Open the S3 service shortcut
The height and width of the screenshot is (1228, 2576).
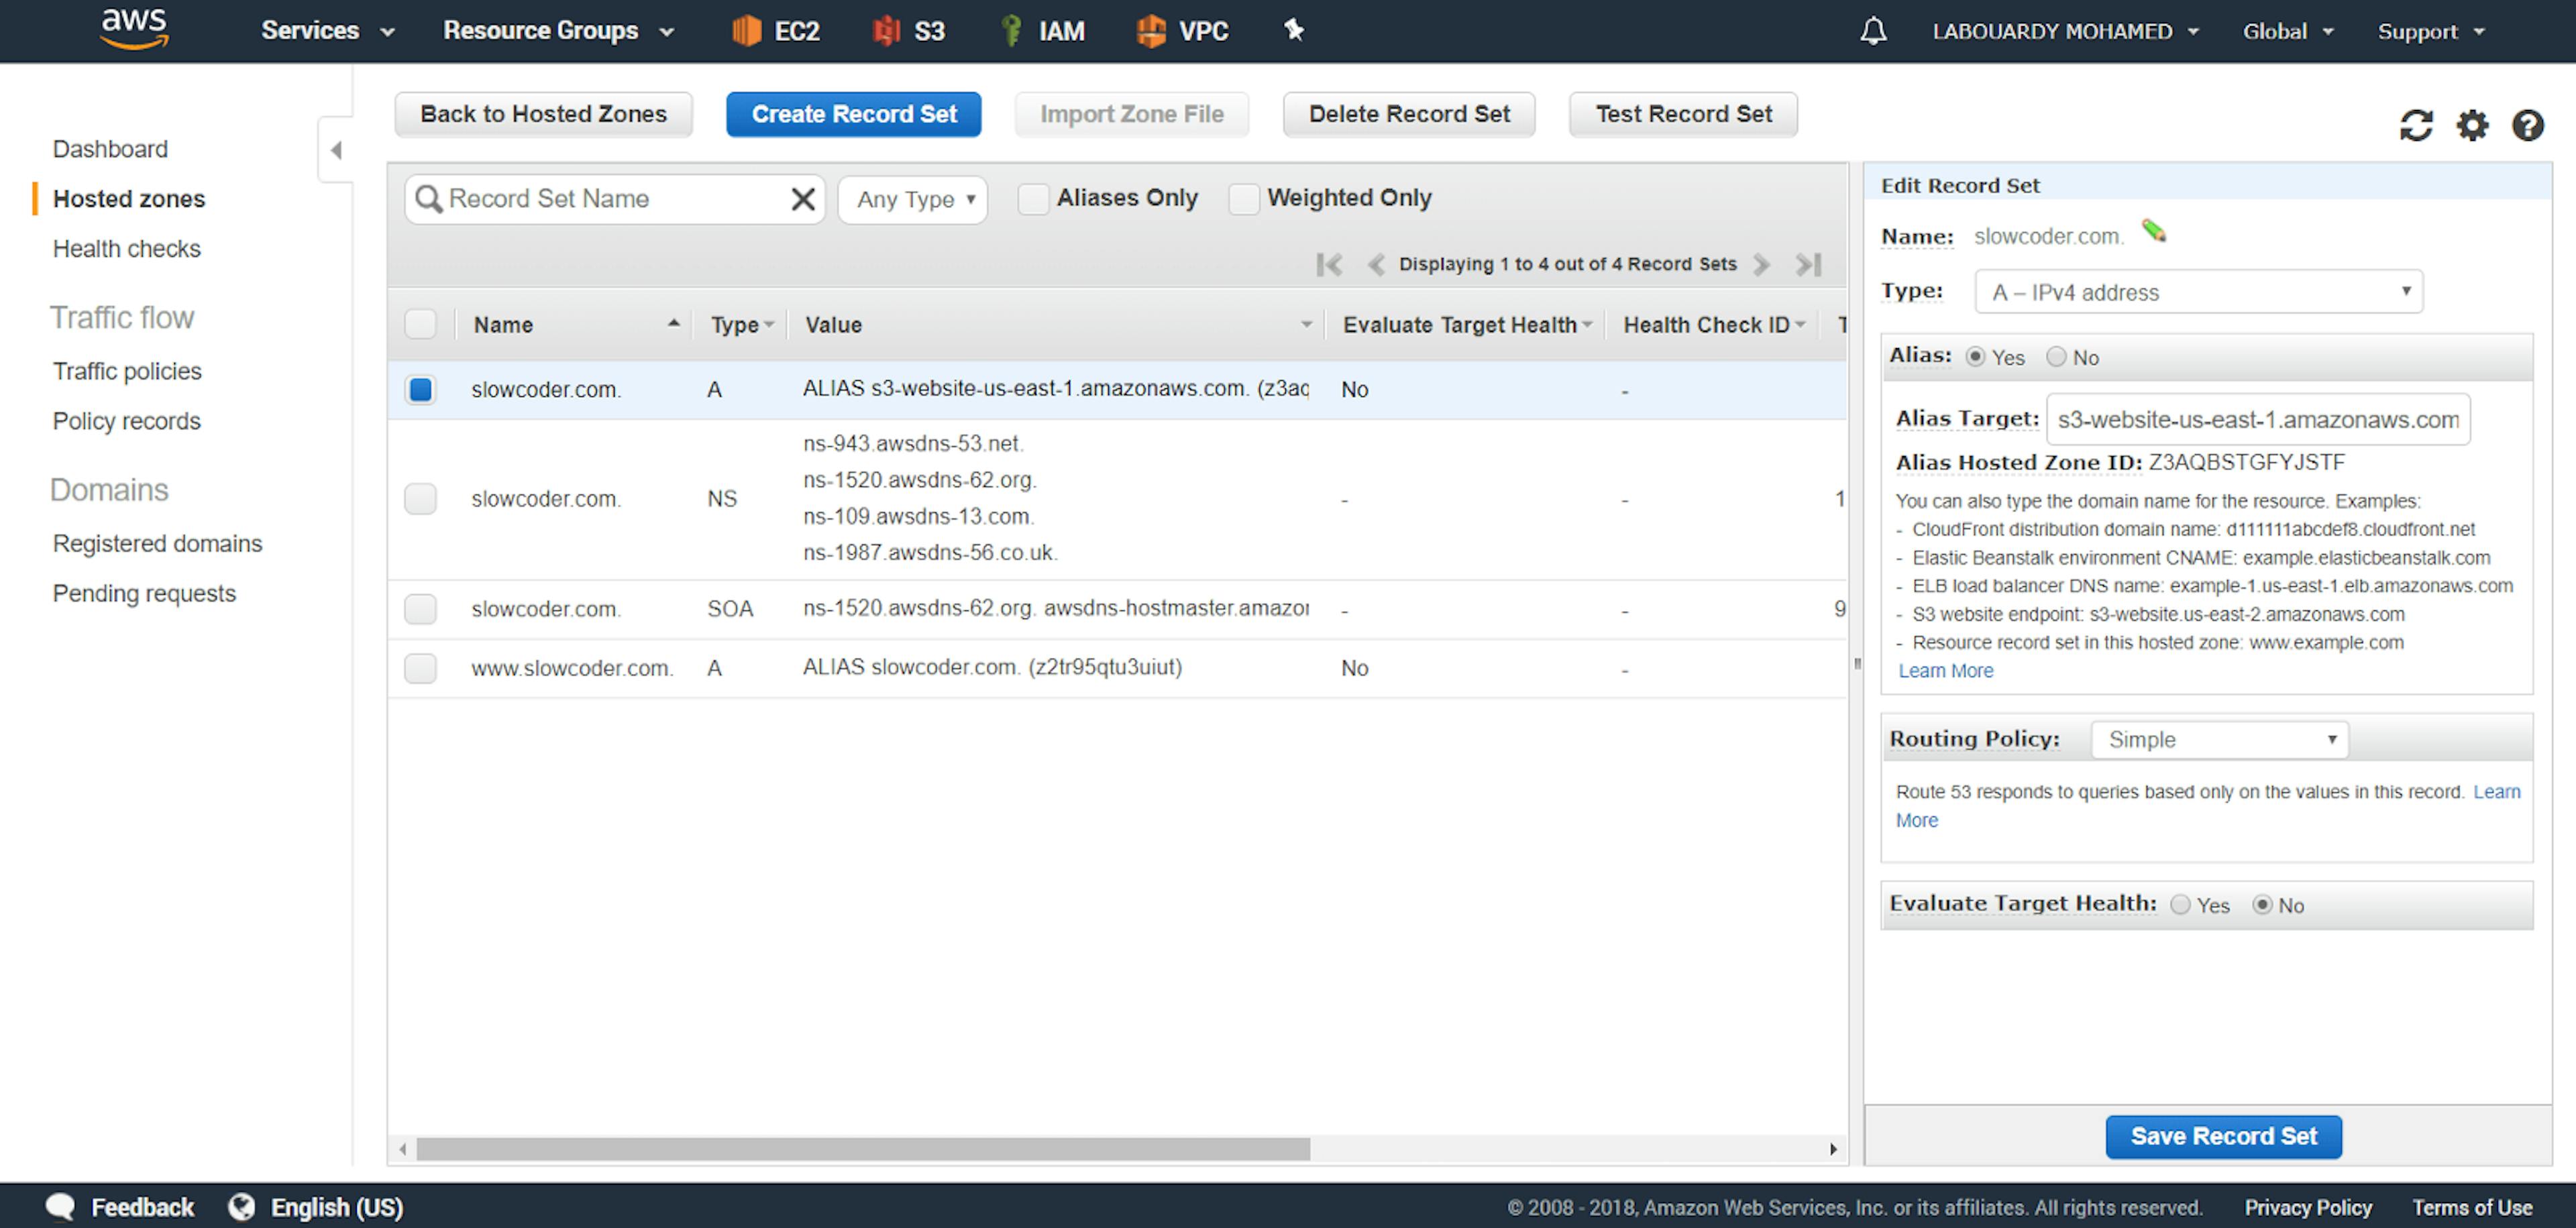(909, 31)
